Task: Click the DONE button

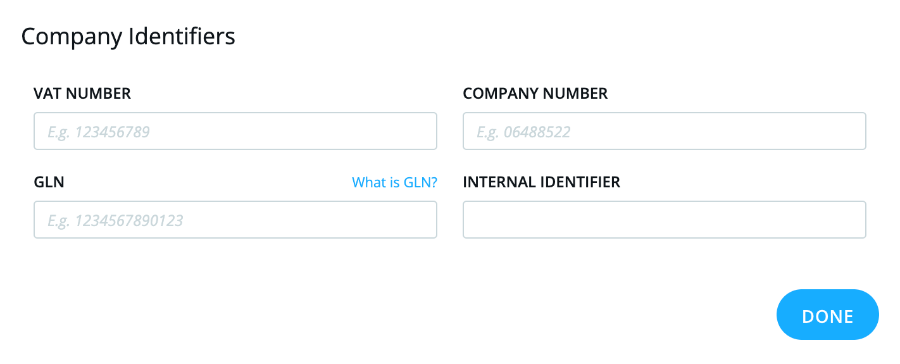Action: point(827,315)
